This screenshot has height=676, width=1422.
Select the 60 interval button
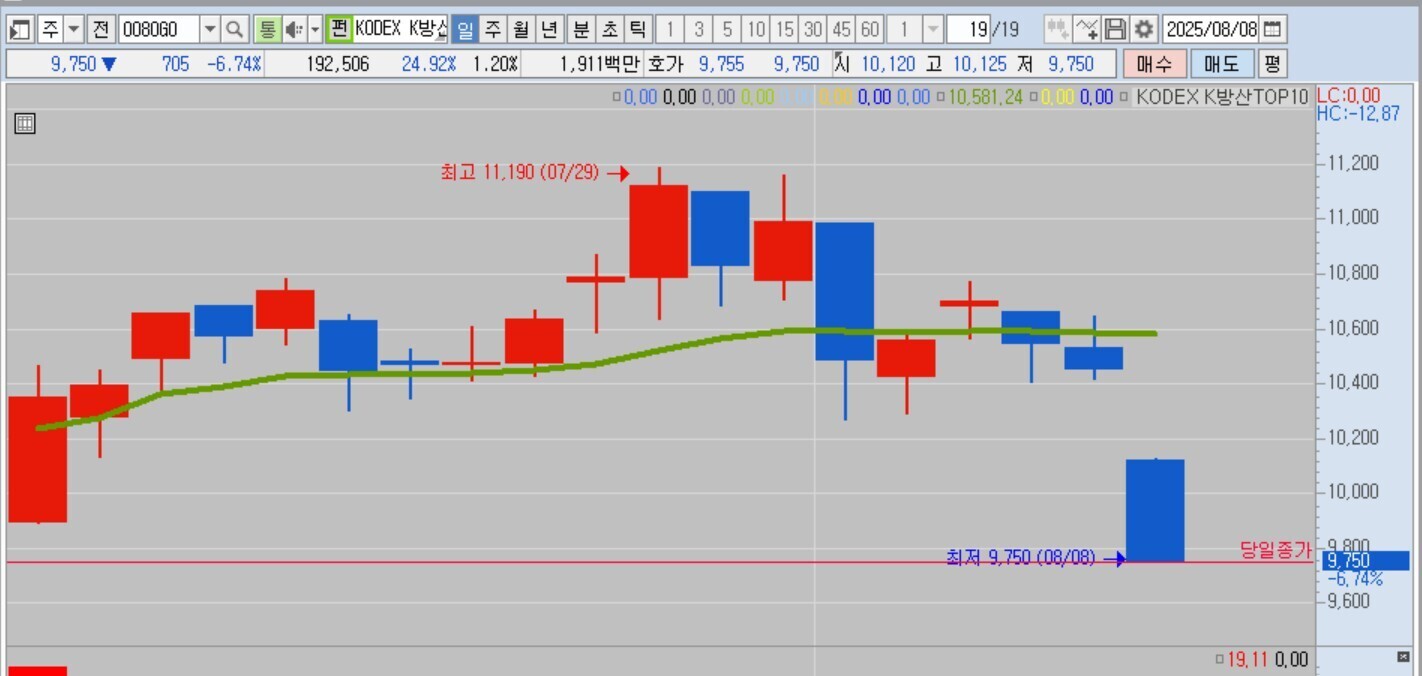click(870, 29)
